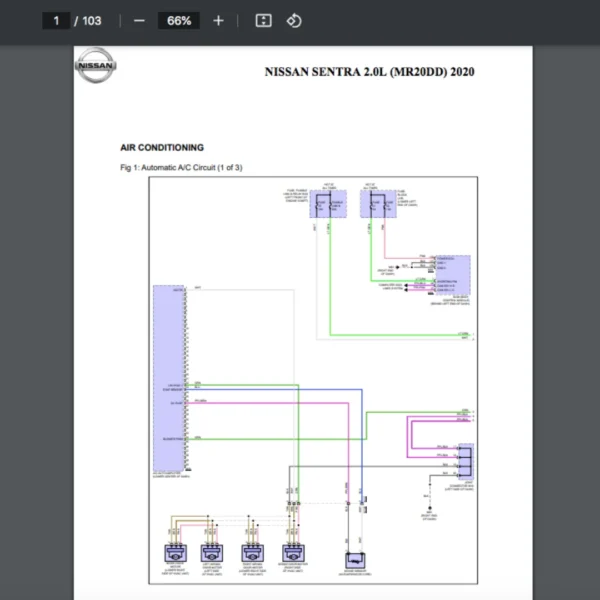Image resolution: width=600 pixels, height=600 pixels.
Task: Click the right fuse block at diagram top
Action: (x=379, y=207)
